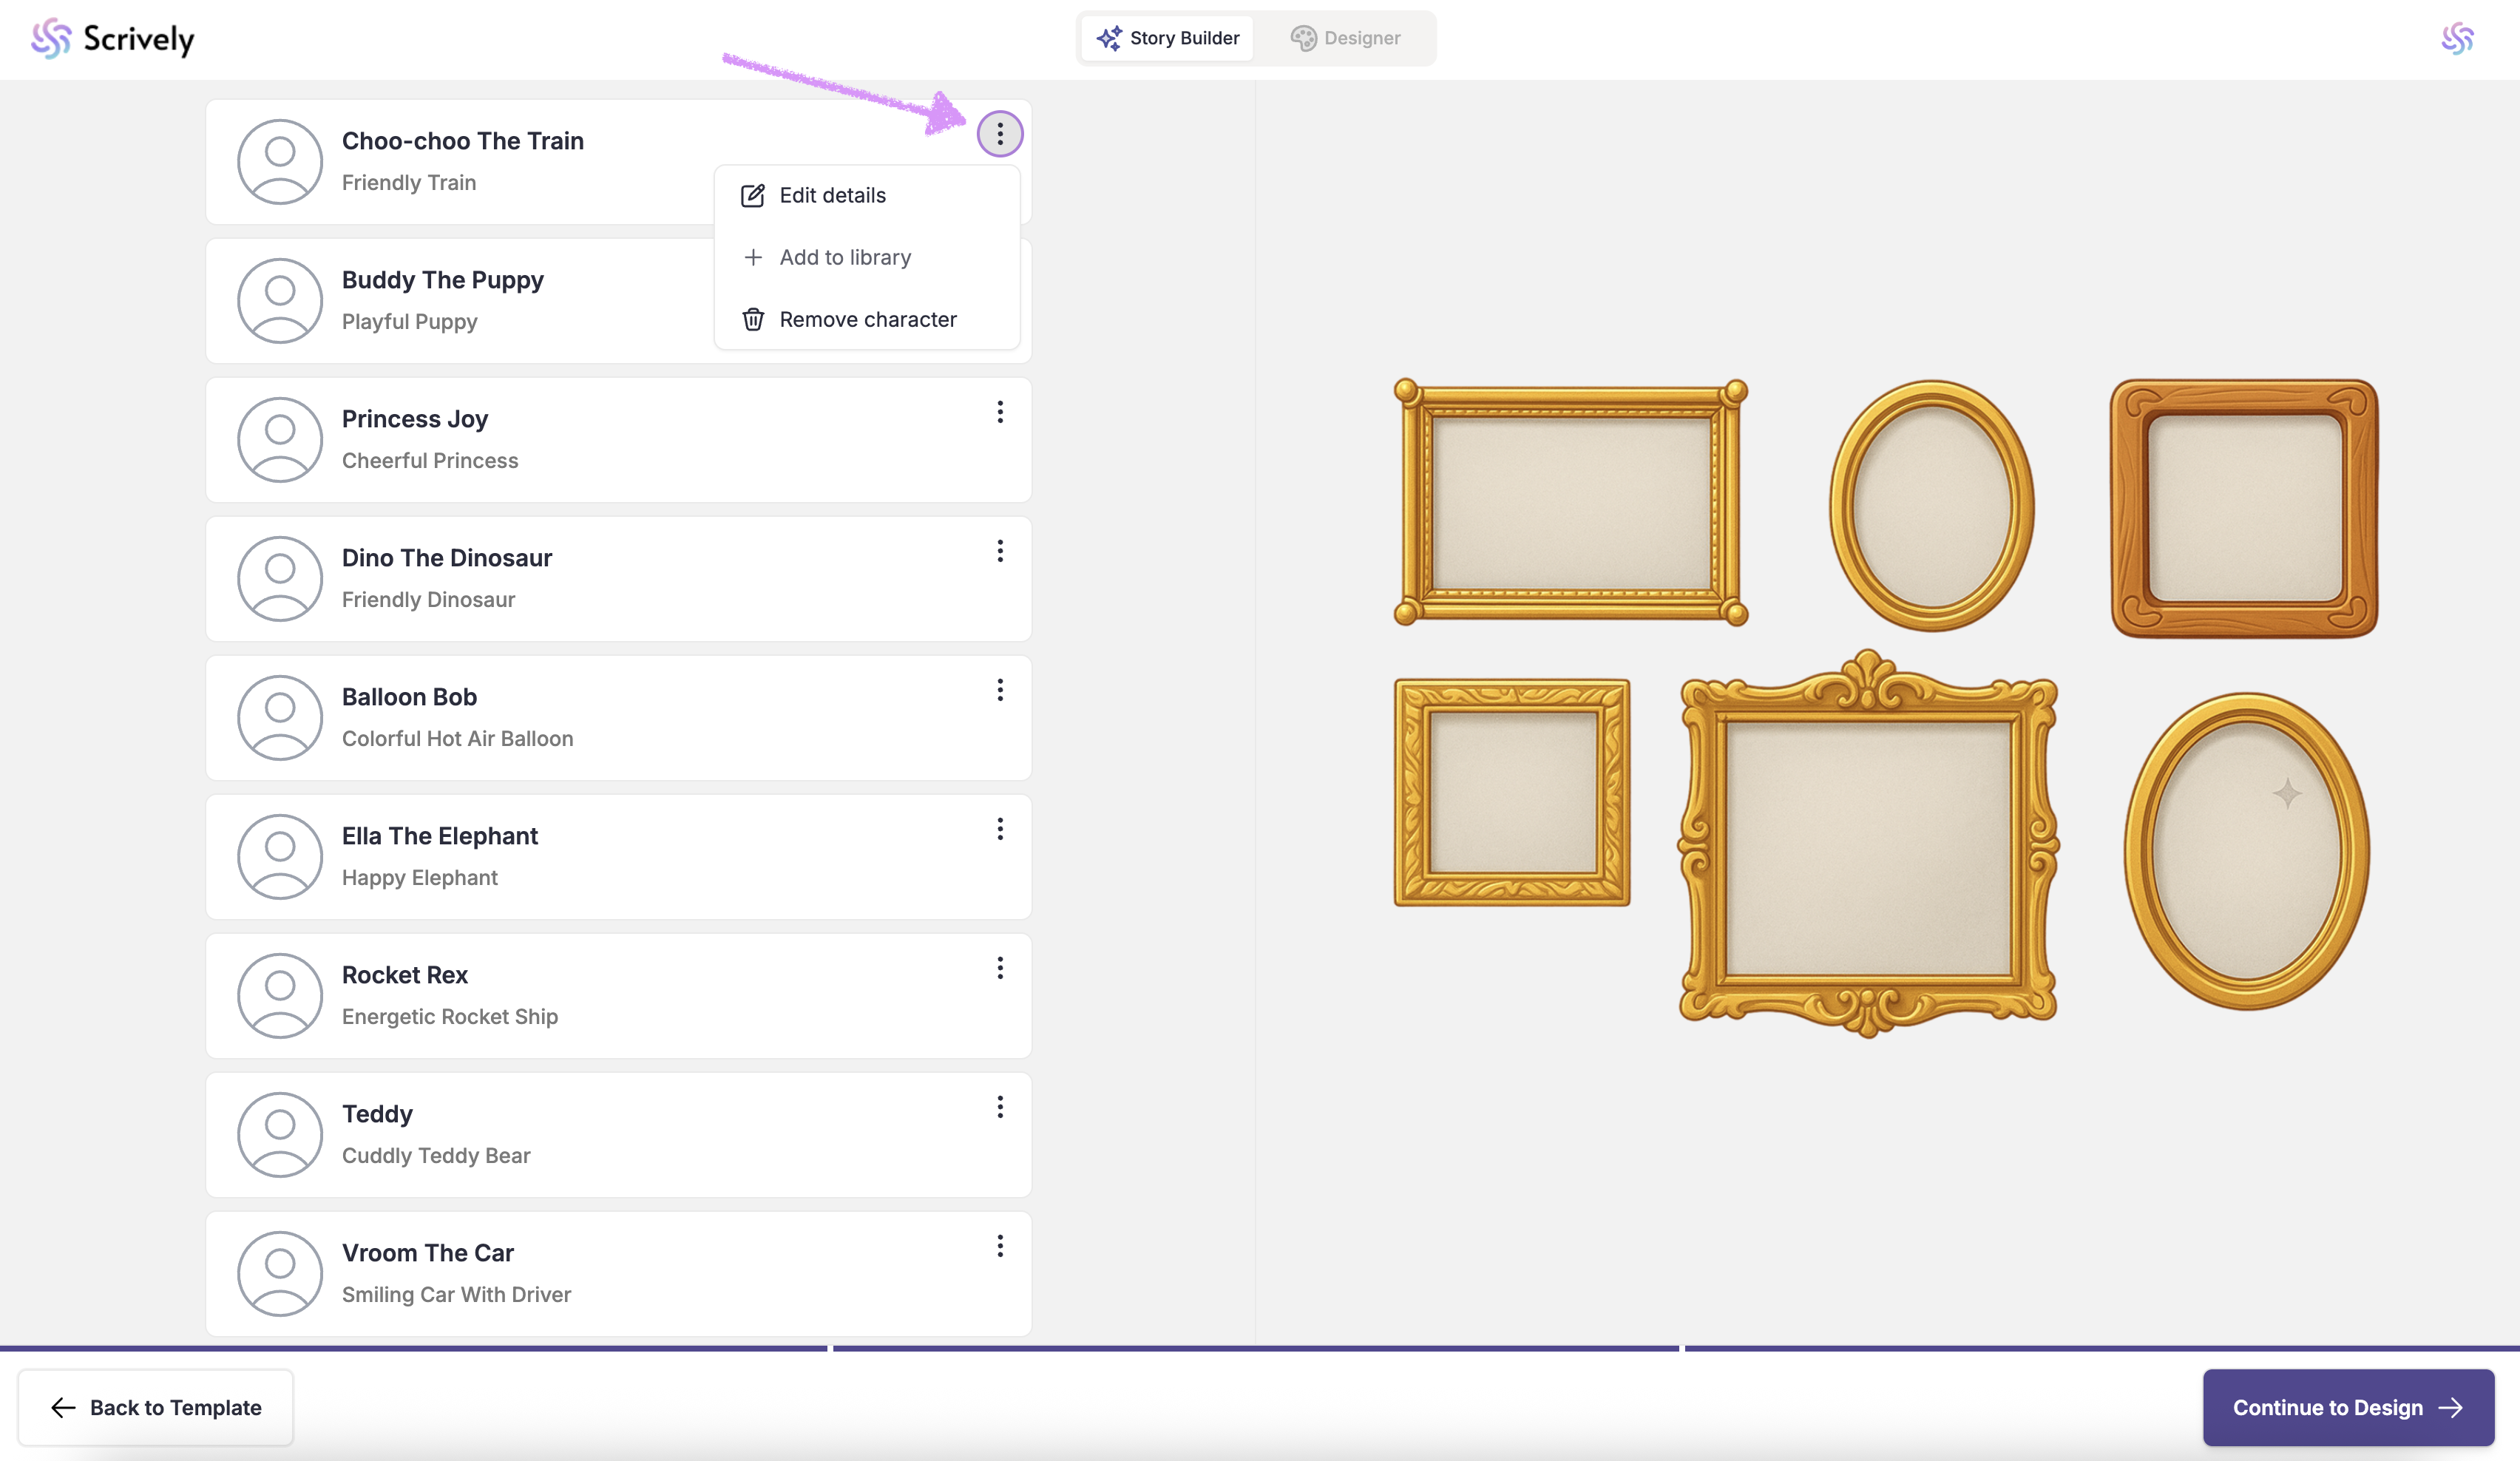Image resolution: width=2520 pixels, height=1461 pixels.
Task: Click Choo-choo The Train avatar icon
Action: pos(279,162)
